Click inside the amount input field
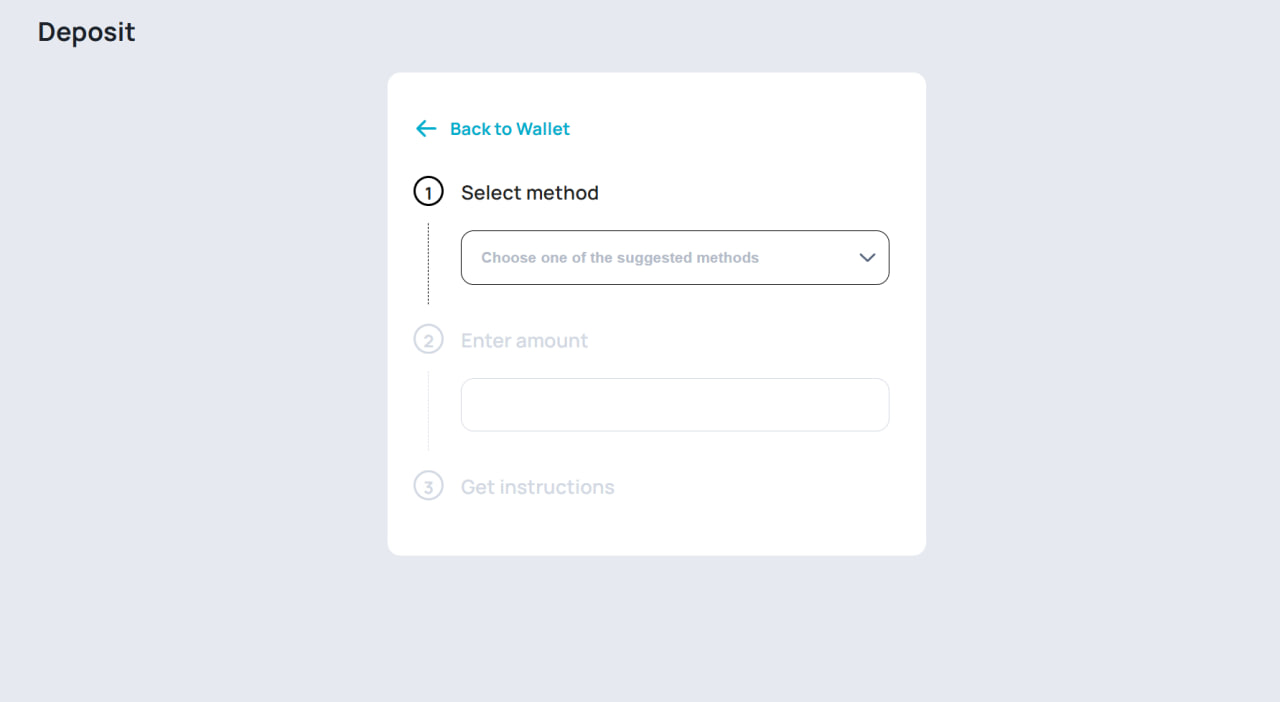Viewport: 1280px width, 702px height. [x=675, y=404]
